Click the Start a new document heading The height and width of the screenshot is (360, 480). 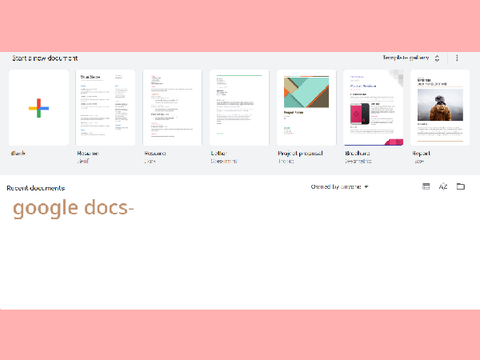45,58
